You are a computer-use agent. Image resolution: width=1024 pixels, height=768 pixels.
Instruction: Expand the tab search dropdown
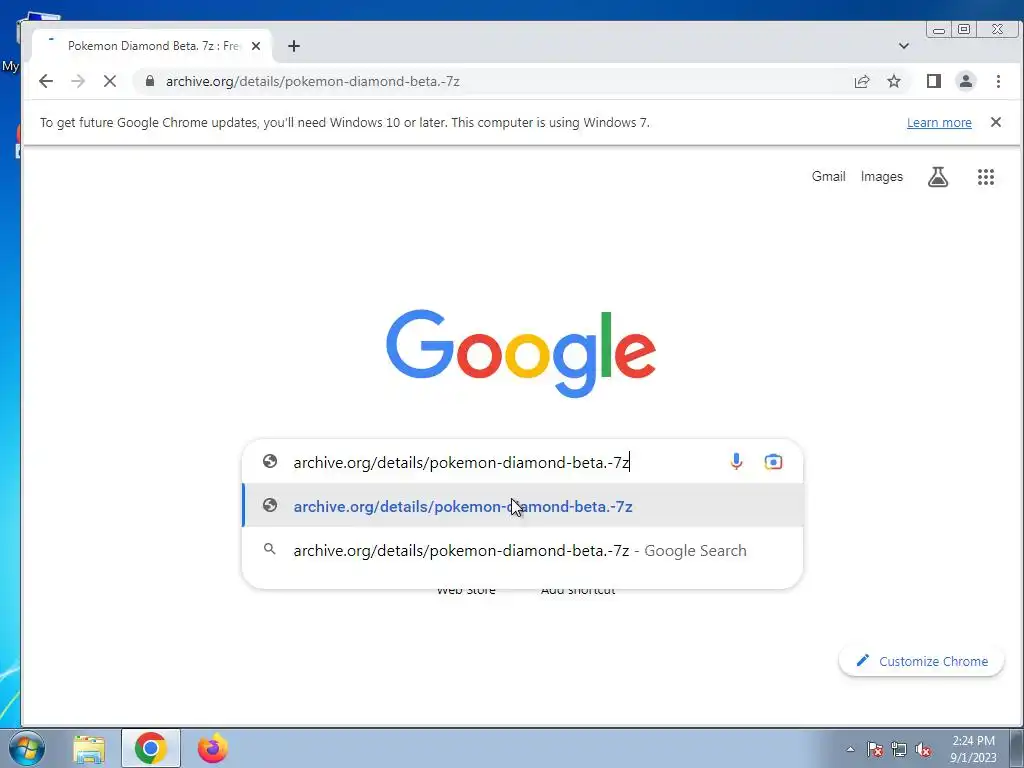tap(903, 46)
